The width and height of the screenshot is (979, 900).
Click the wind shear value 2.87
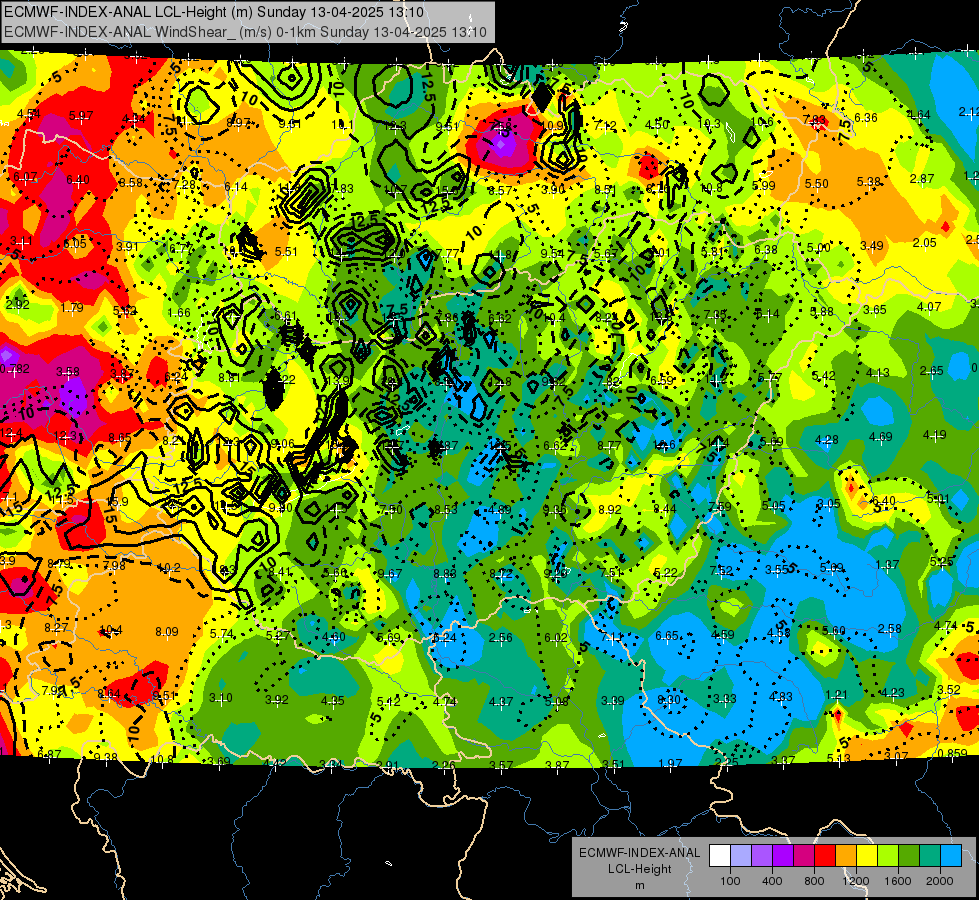coord(922,179)
